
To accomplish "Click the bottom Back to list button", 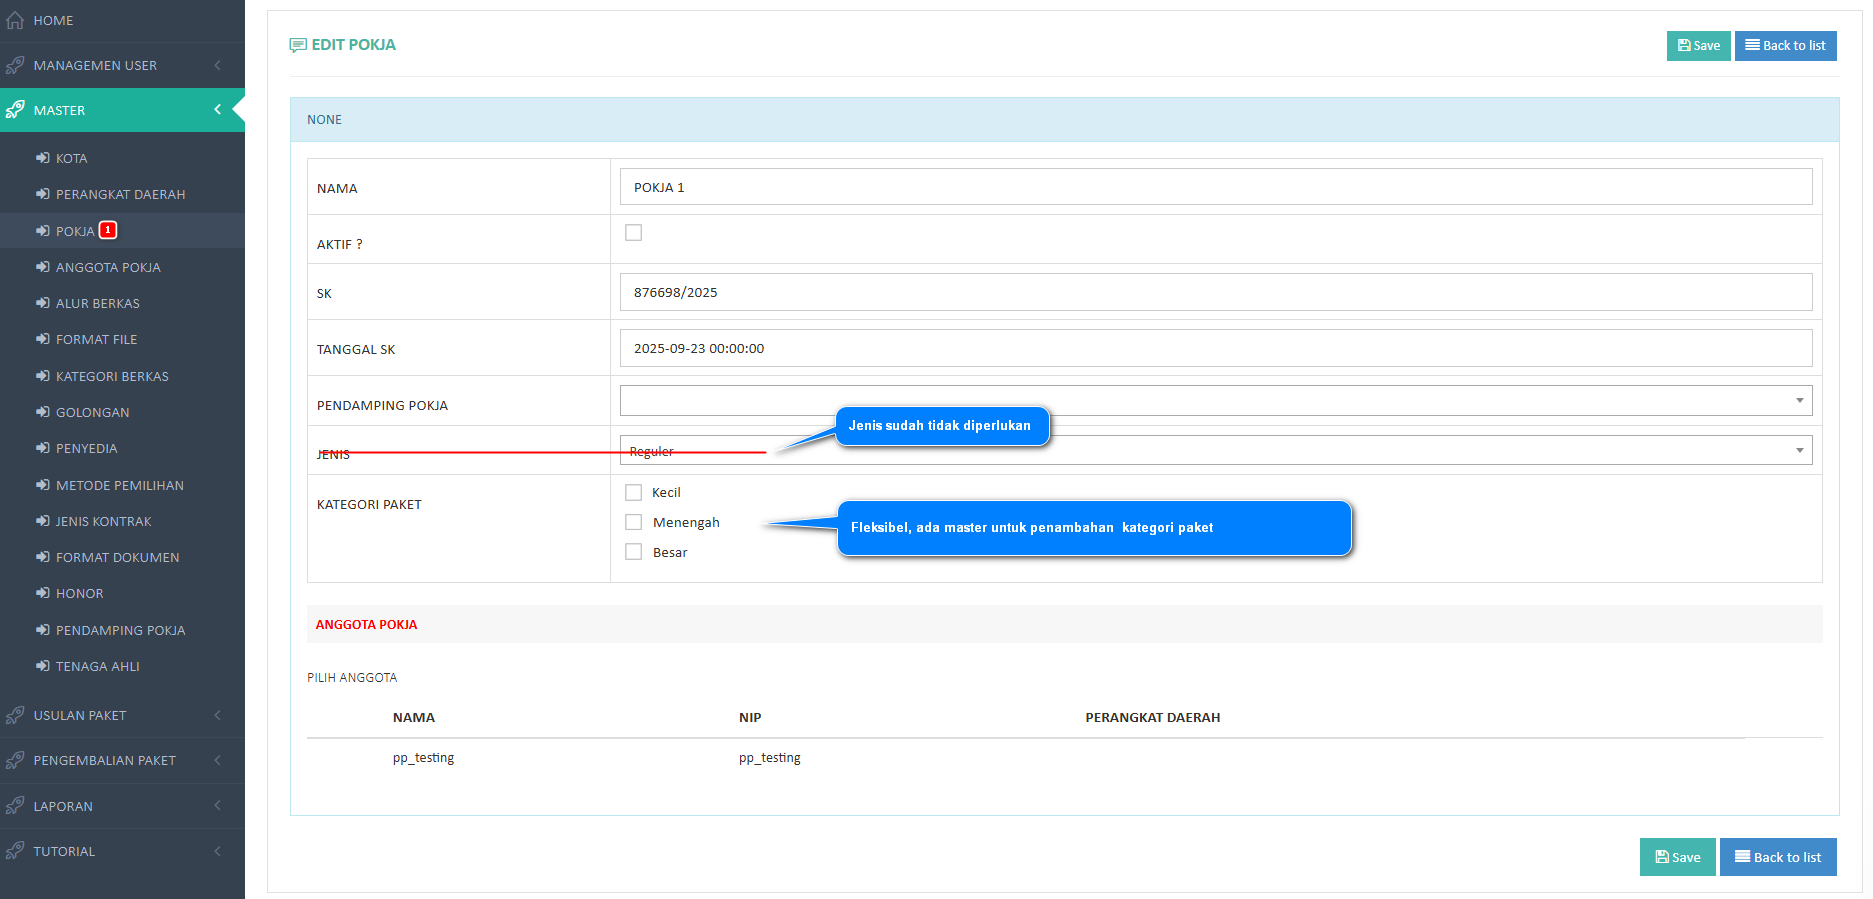I will [x=1777, y=857].
